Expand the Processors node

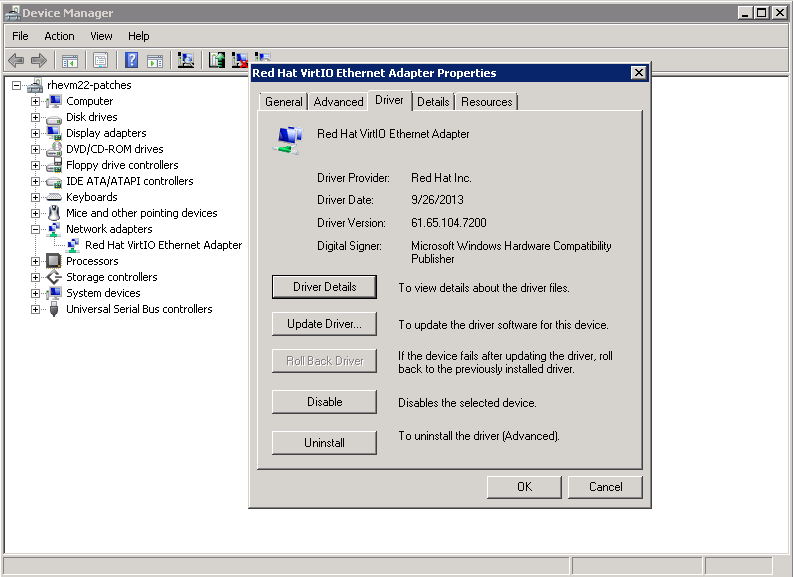(35, 261)
